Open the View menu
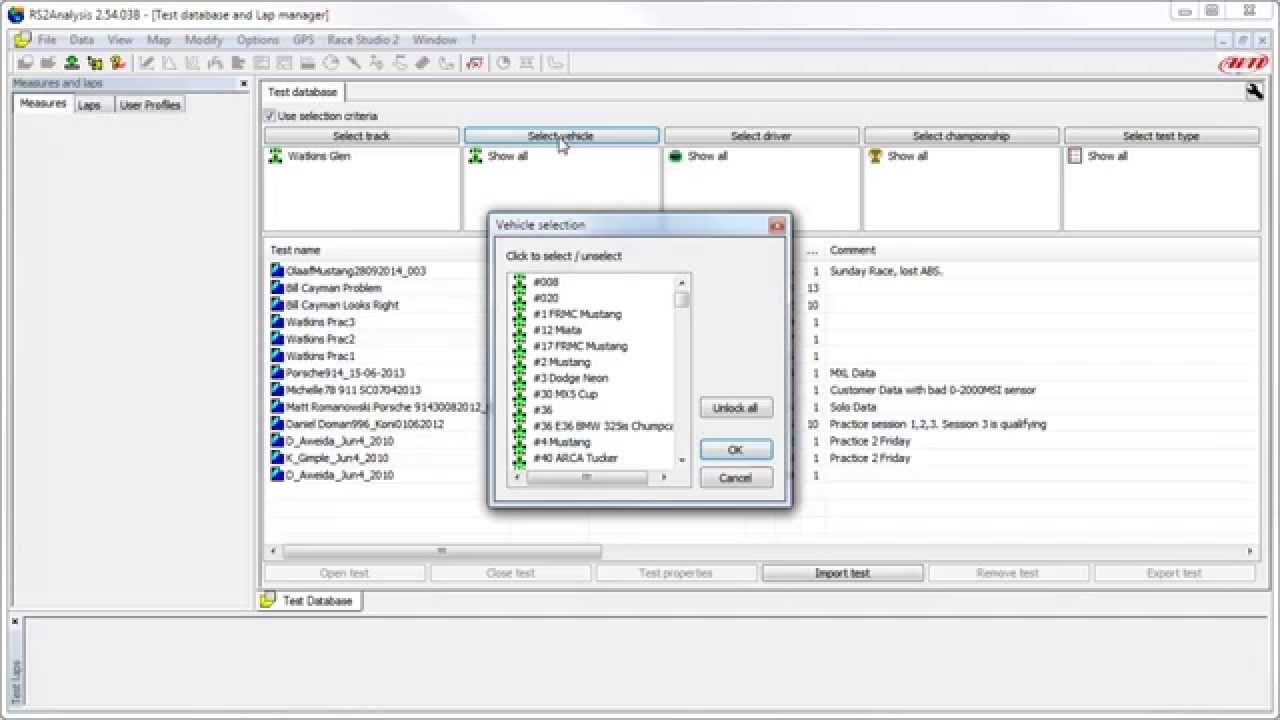 [120, 40]
